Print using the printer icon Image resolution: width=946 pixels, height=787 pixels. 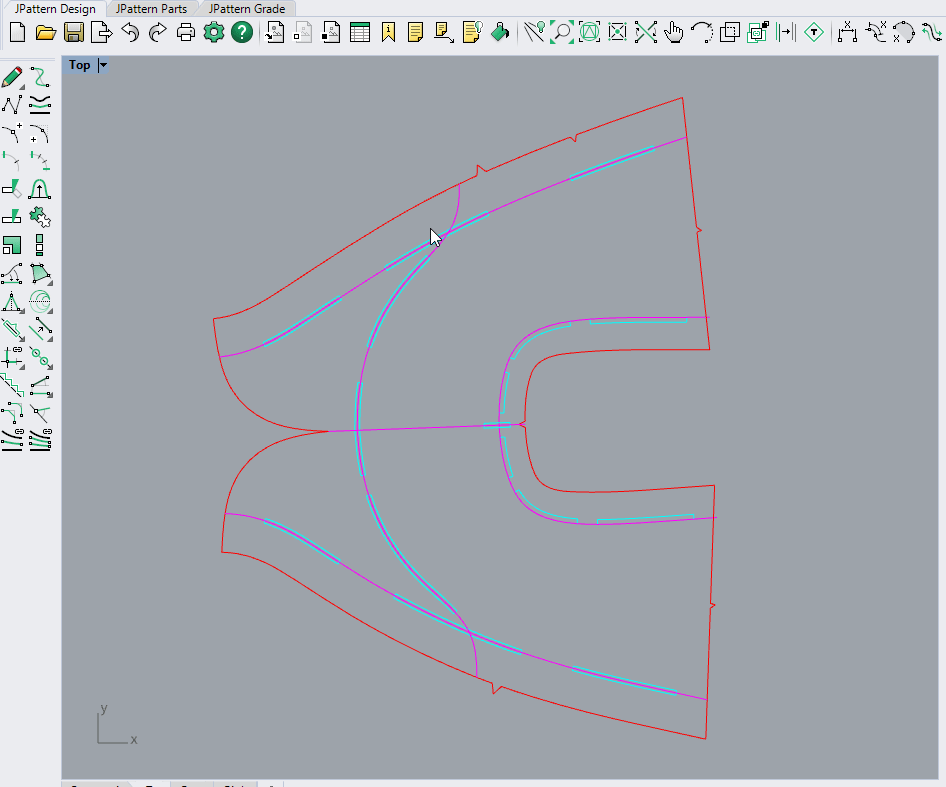(x=186, y=33)
